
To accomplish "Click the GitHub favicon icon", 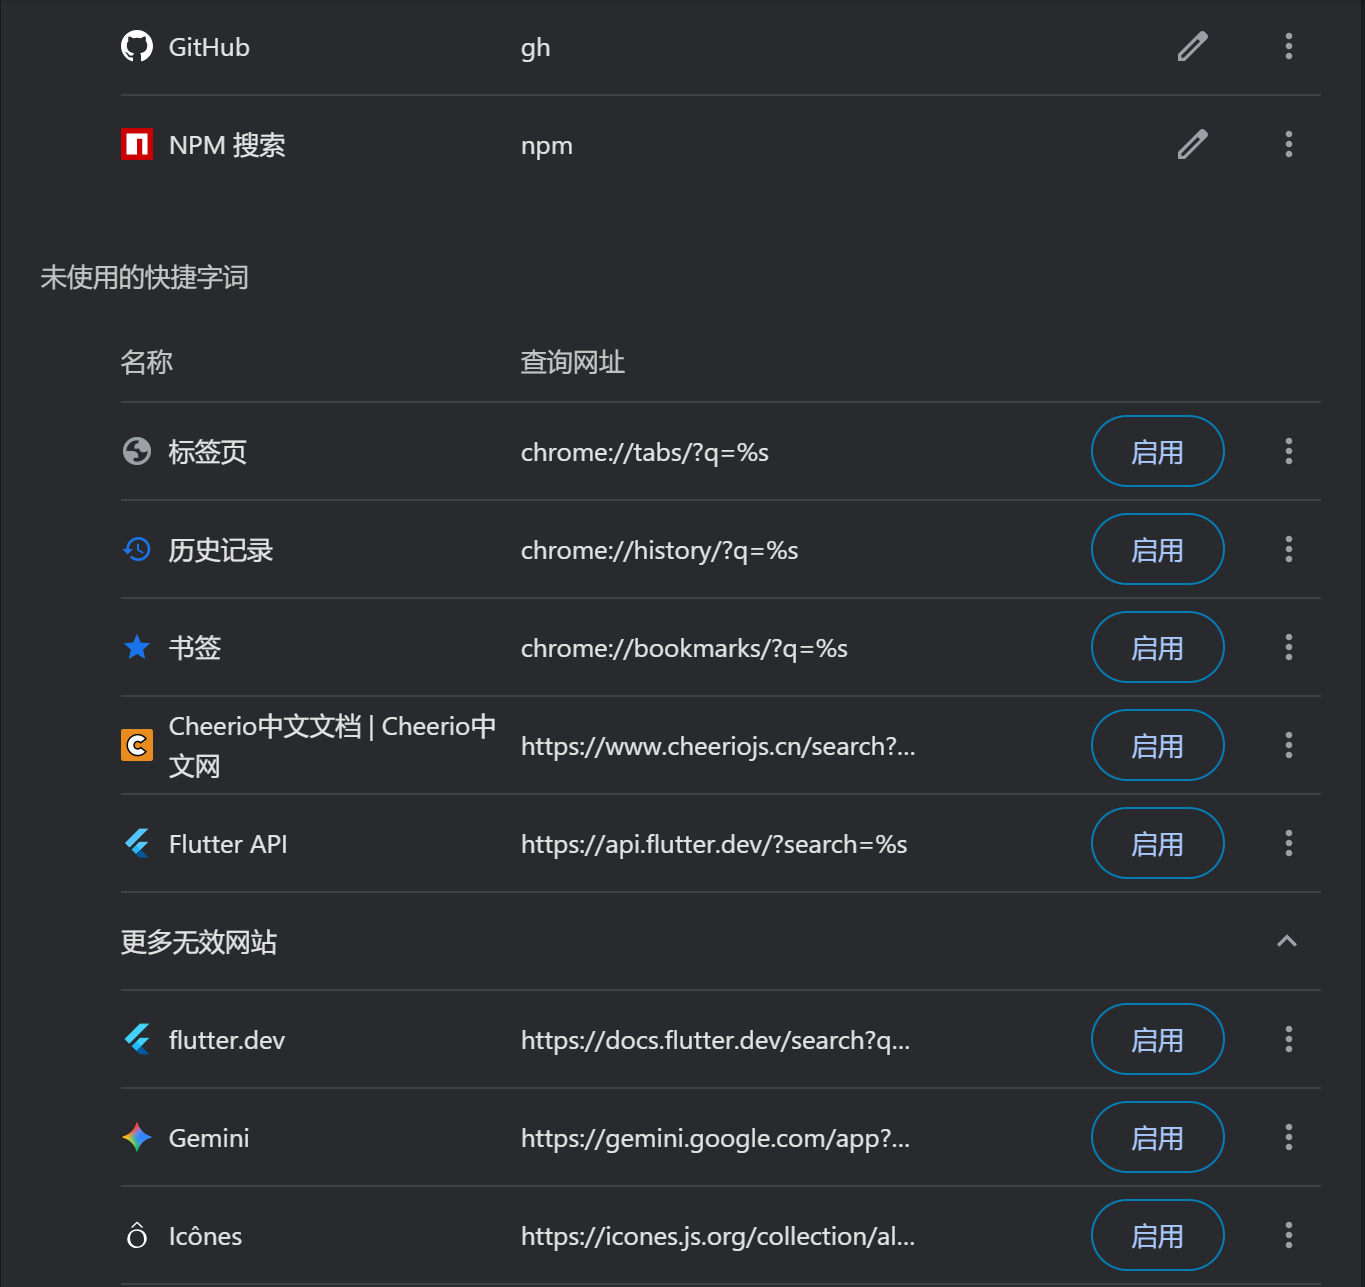I will [137, 46].
